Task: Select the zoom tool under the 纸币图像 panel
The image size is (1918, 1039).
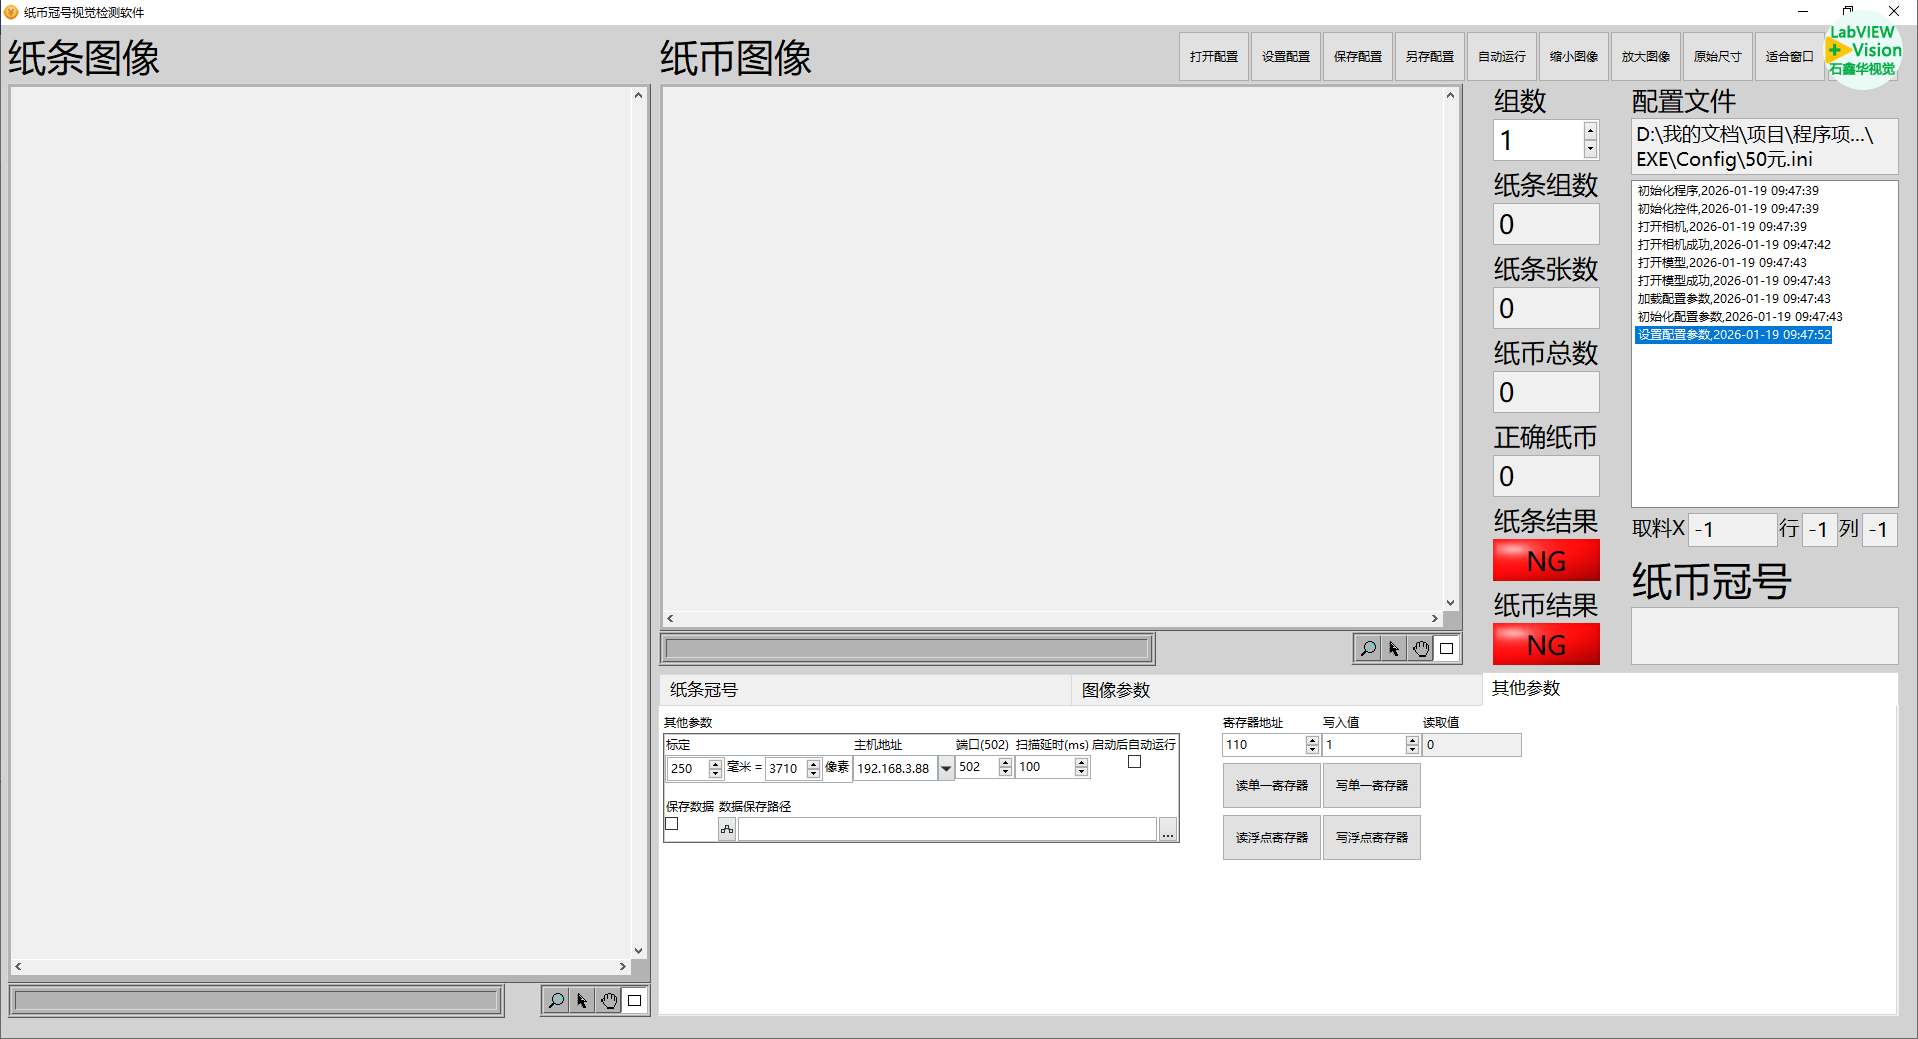Action: tap(1367, 649)
